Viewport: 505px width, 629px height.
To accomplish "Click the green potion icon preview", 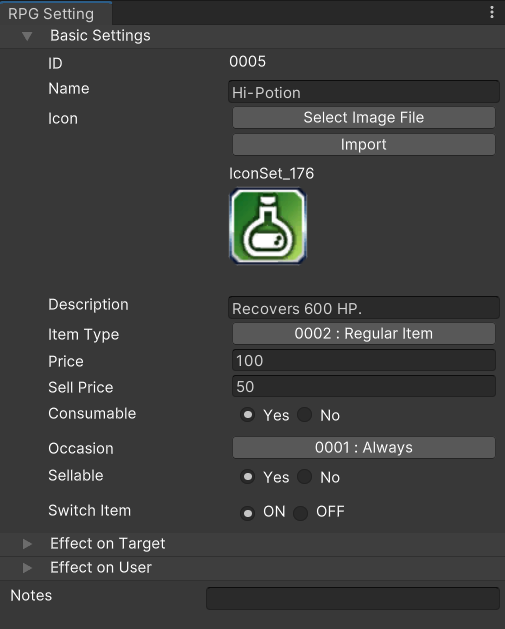I will (268, 226).
